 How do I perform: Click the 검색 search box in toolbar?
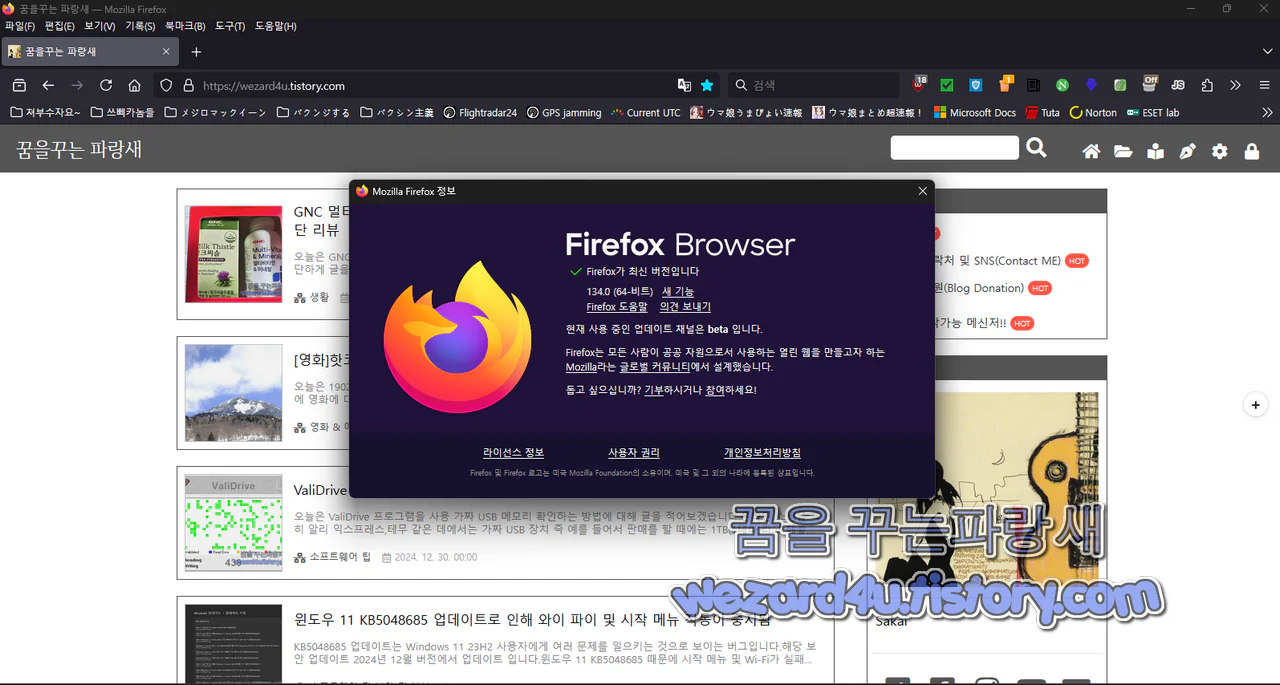pyautogui.click(x=814, y=86)
